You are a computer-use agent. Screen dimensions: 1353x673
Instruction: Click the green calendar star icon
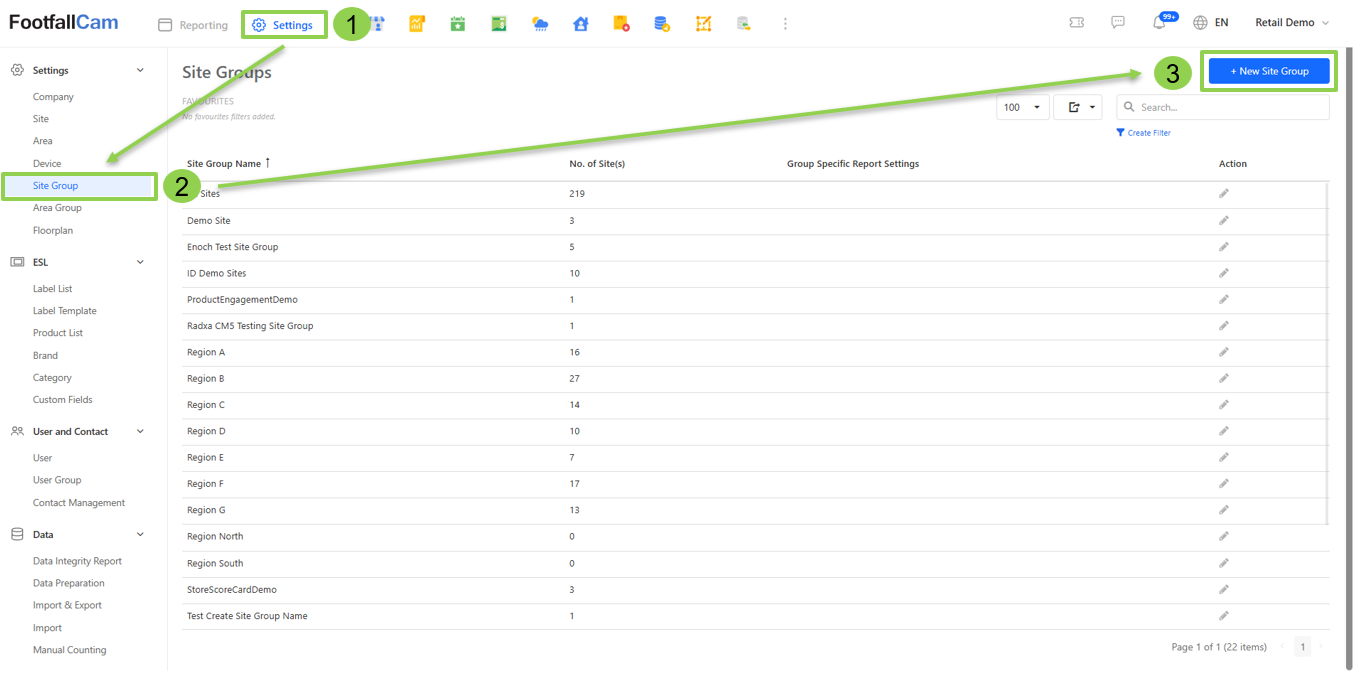(x=458, y=24)
